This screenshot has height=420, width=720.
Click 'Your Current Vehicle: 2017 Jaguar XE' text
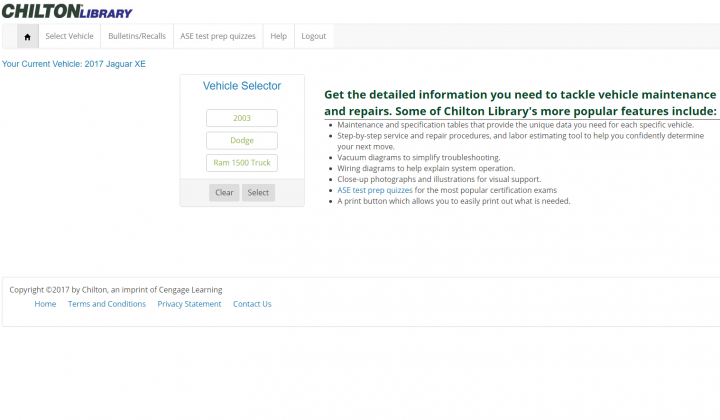73,64
